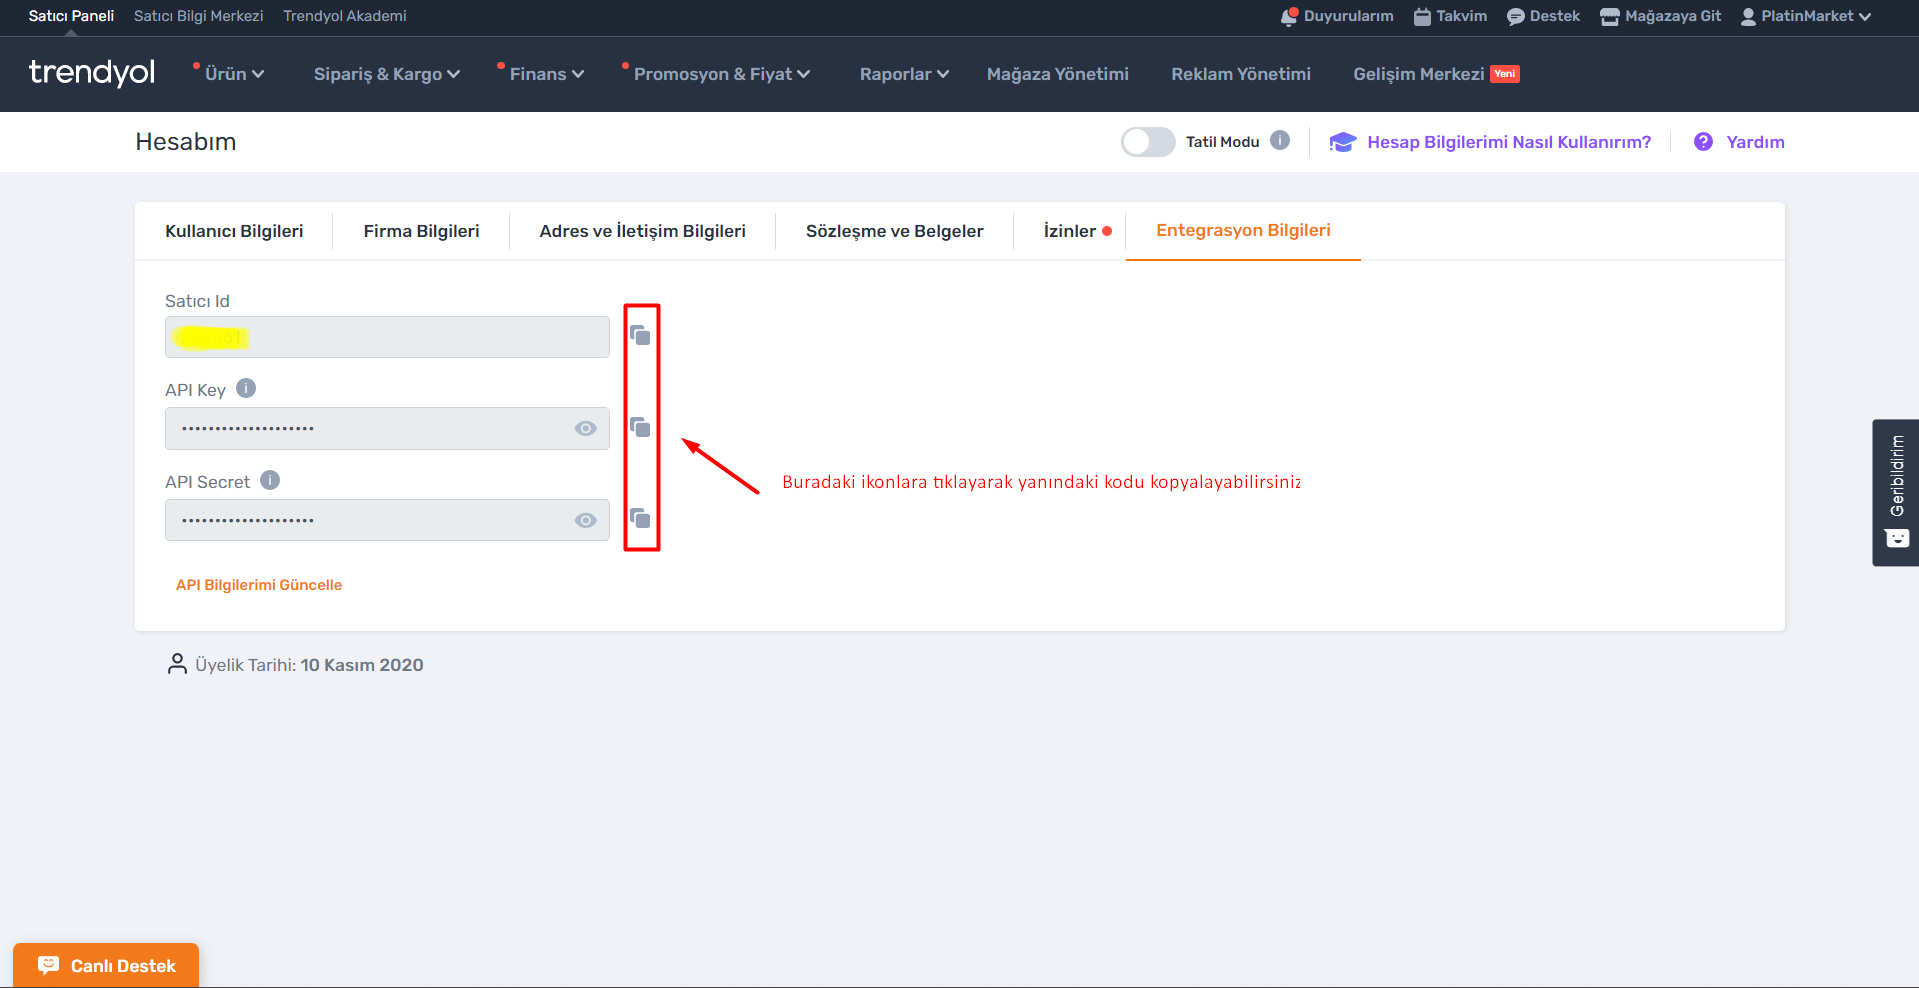
Task: Copy the API Key value
Action: pos(640,427)
